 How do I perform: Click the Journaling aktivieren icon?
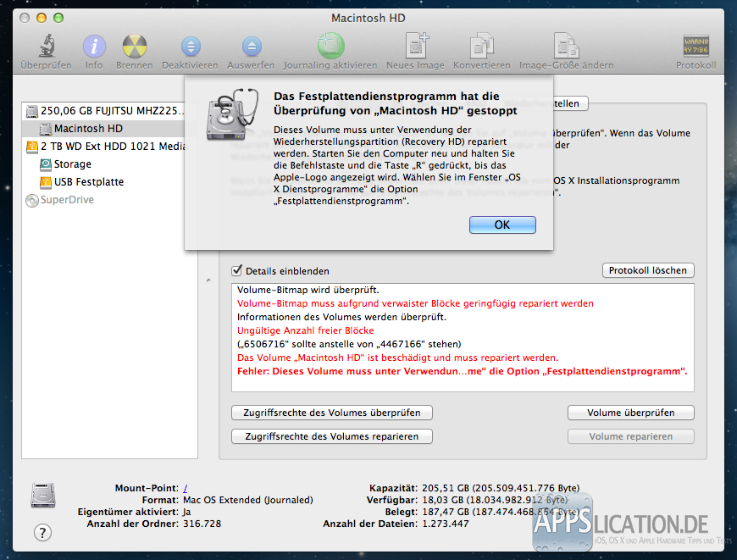click(331, 46)
